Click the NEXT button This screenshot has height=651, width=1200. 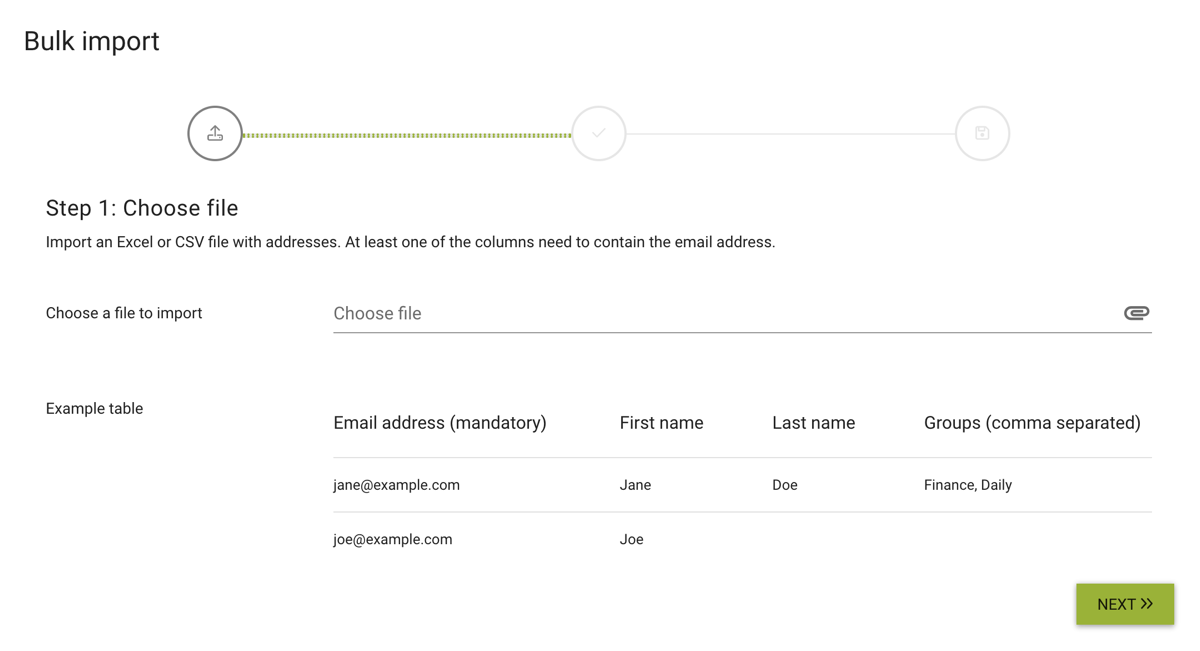pyautogui.click(x=1125, y=604)
